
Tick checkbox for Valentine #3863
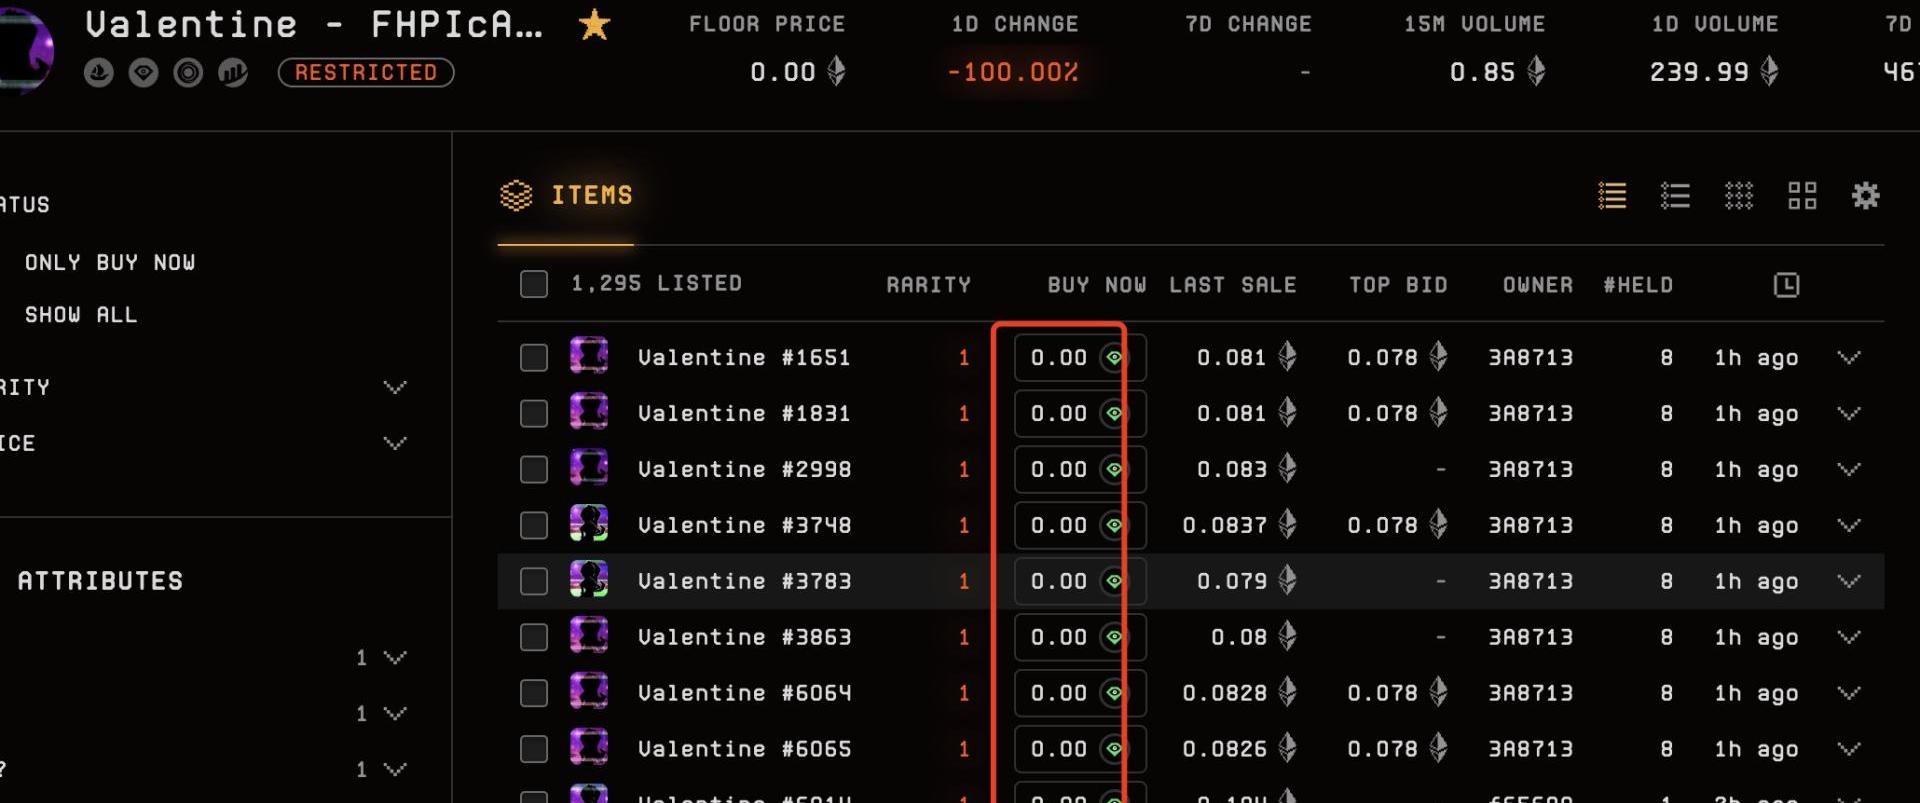[534, 637]
